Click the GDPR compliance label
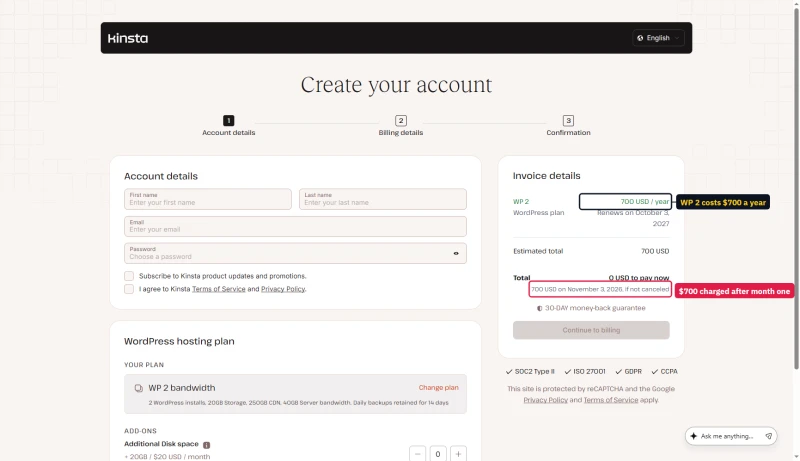This screenshot has height=461, width=800. (629, 371)
